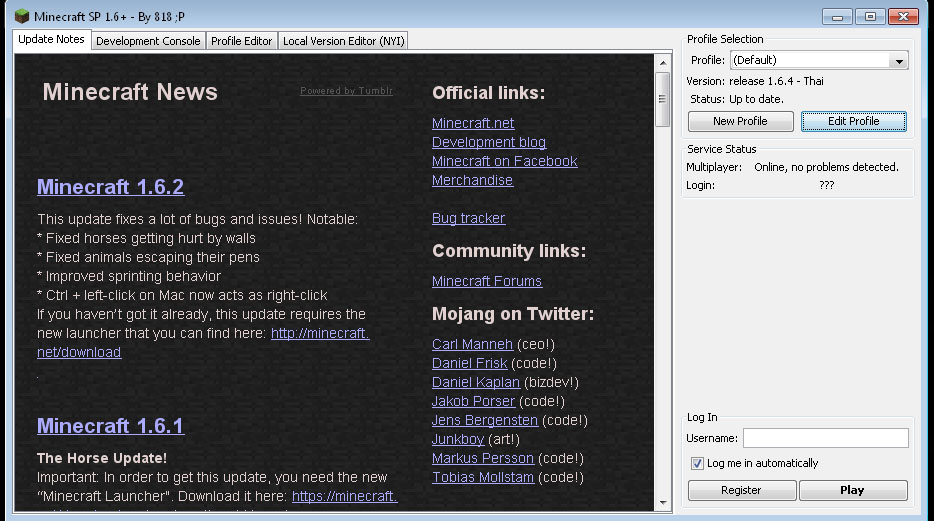
Task: Open Tobias Mollstam's Twitter link
Action: (483, 478)
